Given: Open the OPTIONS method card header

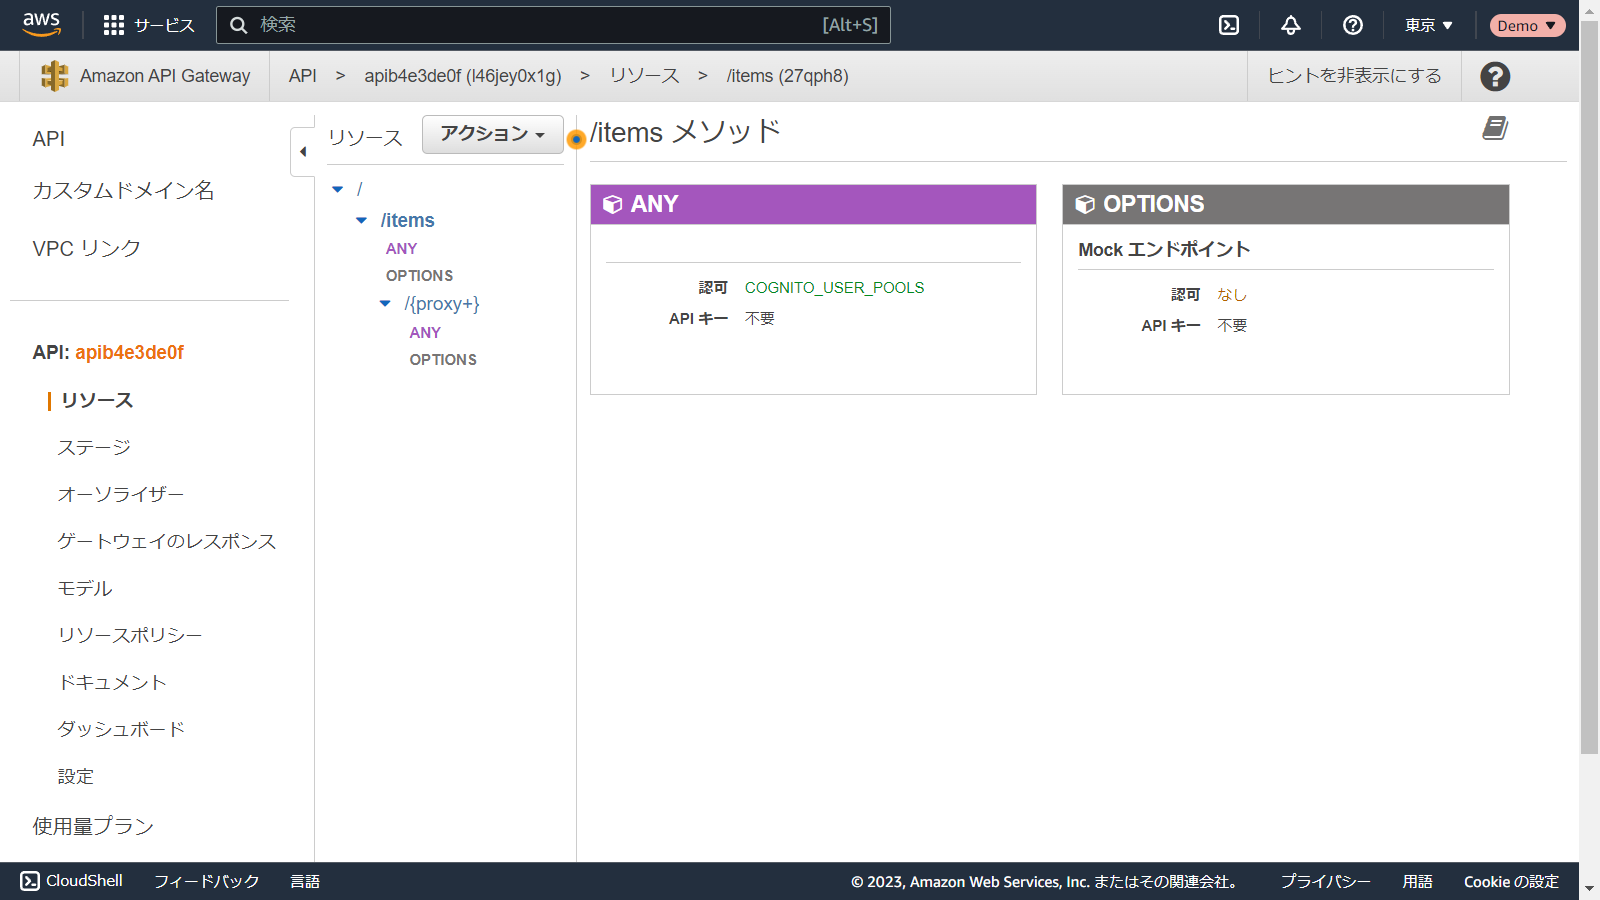Looking at the screenshot, I should 1285,204.
